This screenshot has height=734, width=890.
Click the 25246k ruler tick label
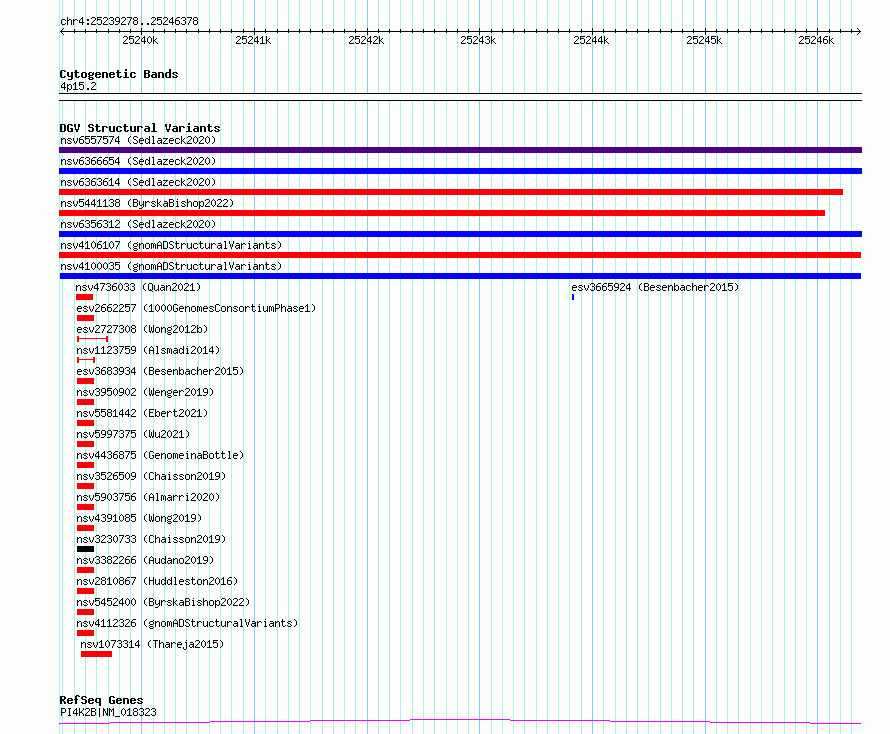tap(816, 40)
